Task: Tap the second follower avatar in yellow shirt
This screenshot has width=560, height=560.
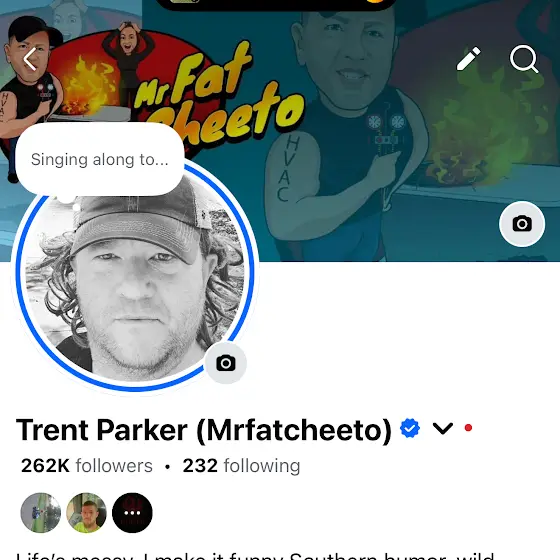Action: point(86,513)
